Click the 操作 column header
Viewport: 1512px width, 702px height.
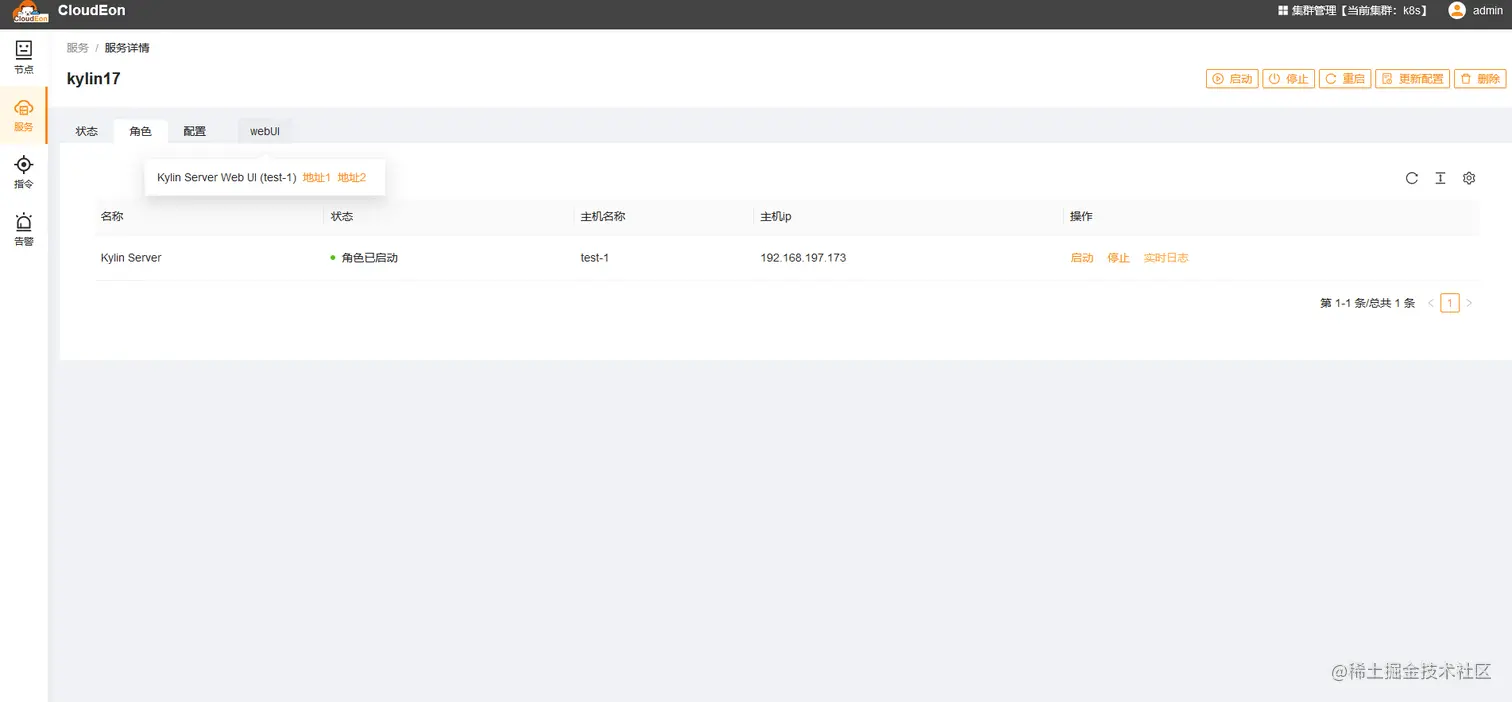coord(1081,216)
